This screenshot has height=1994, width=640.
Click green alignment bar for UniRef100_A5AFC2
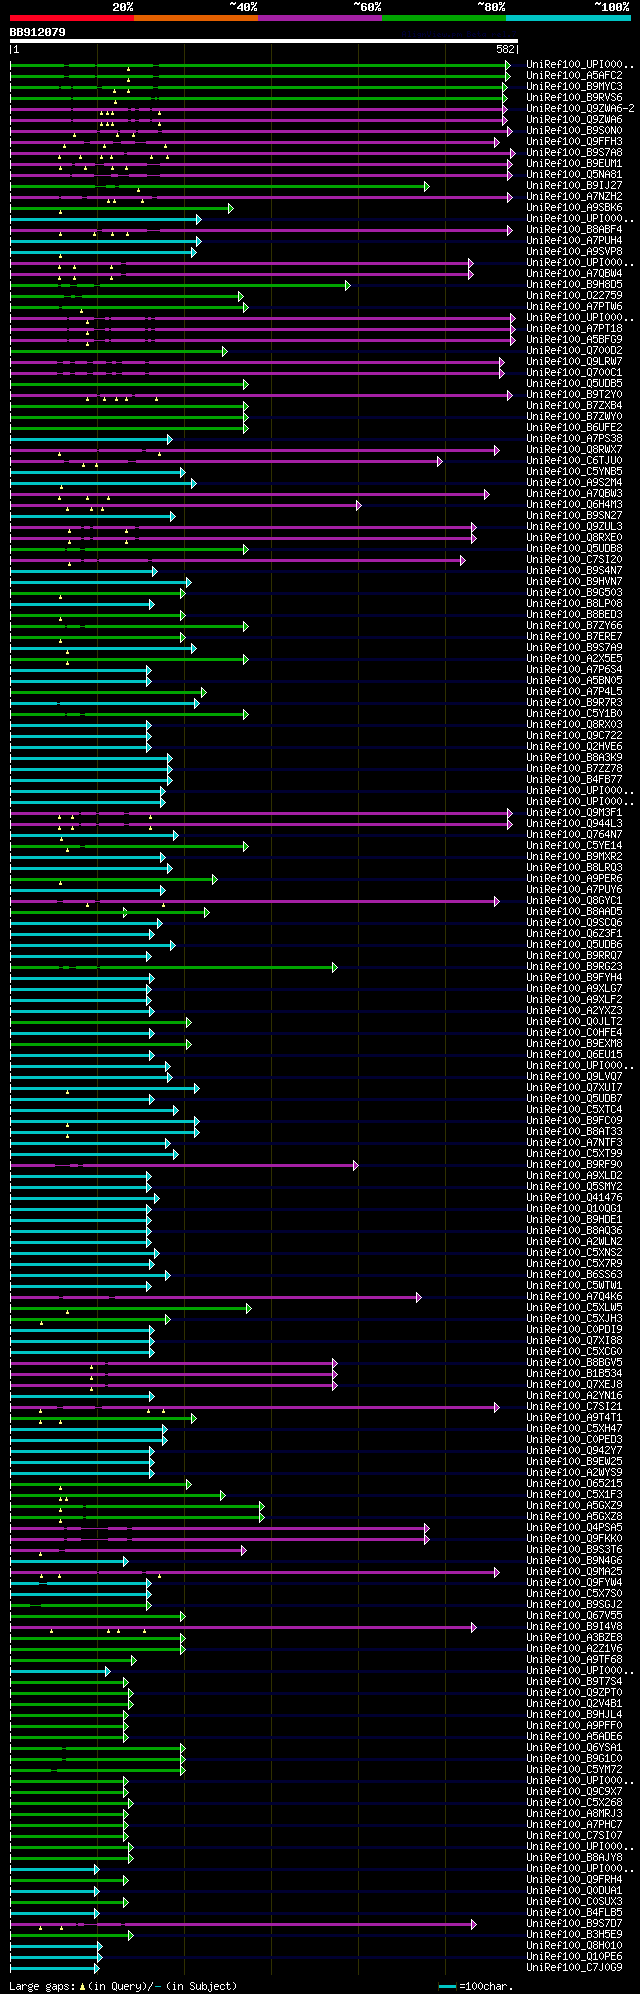[260, 75]
